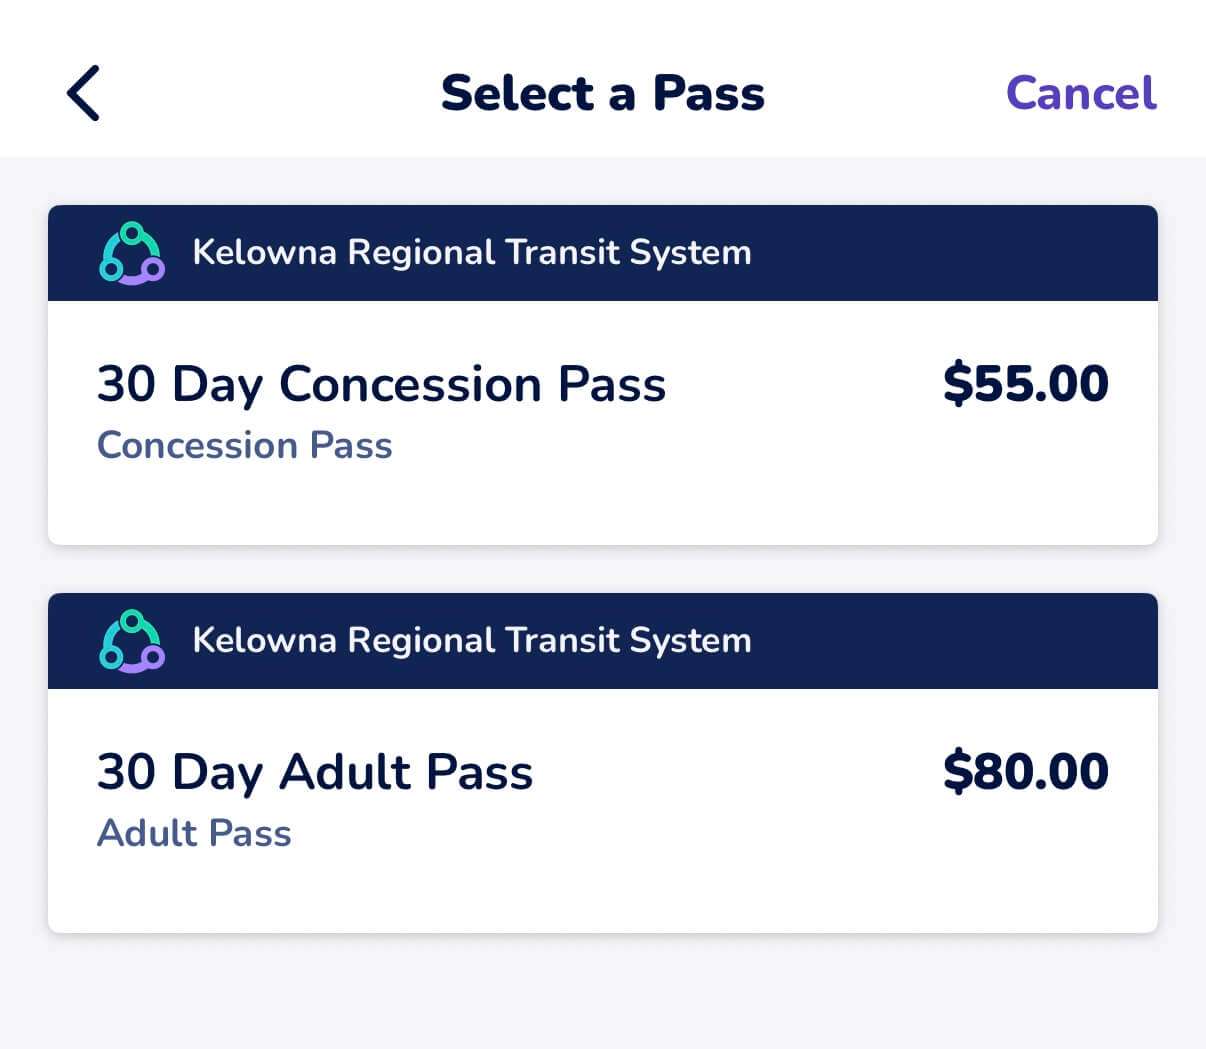The width and height of the screenshot is (1206, 1049).
Task: Click the $55.00 price
Action: point(1025,385)
